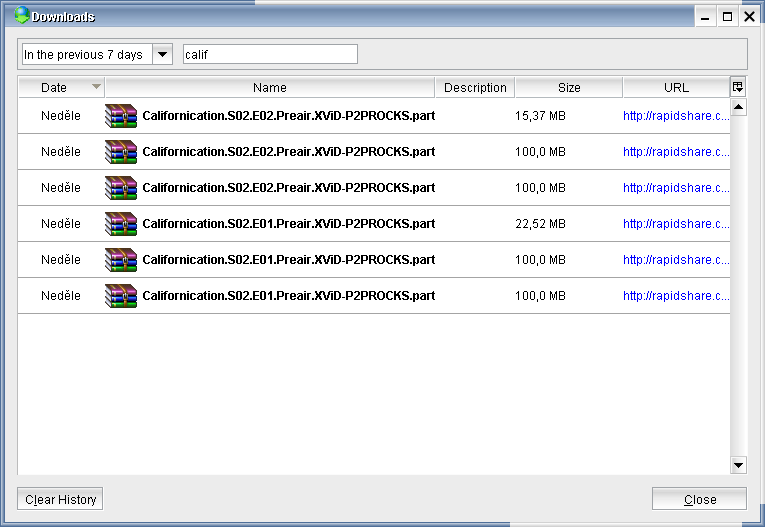Sort downloads by the Size column header
This screenshot has width=765, height=527.
(x=569, y=87)
